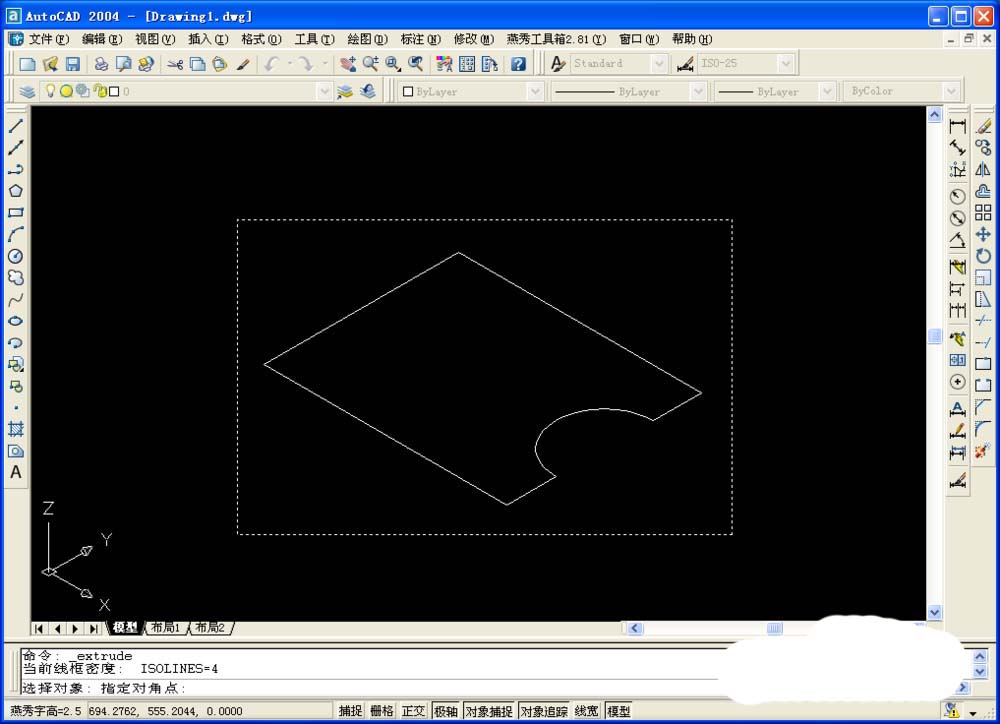
Task: Click the Help question mark icon
Action: click(518, 64)
